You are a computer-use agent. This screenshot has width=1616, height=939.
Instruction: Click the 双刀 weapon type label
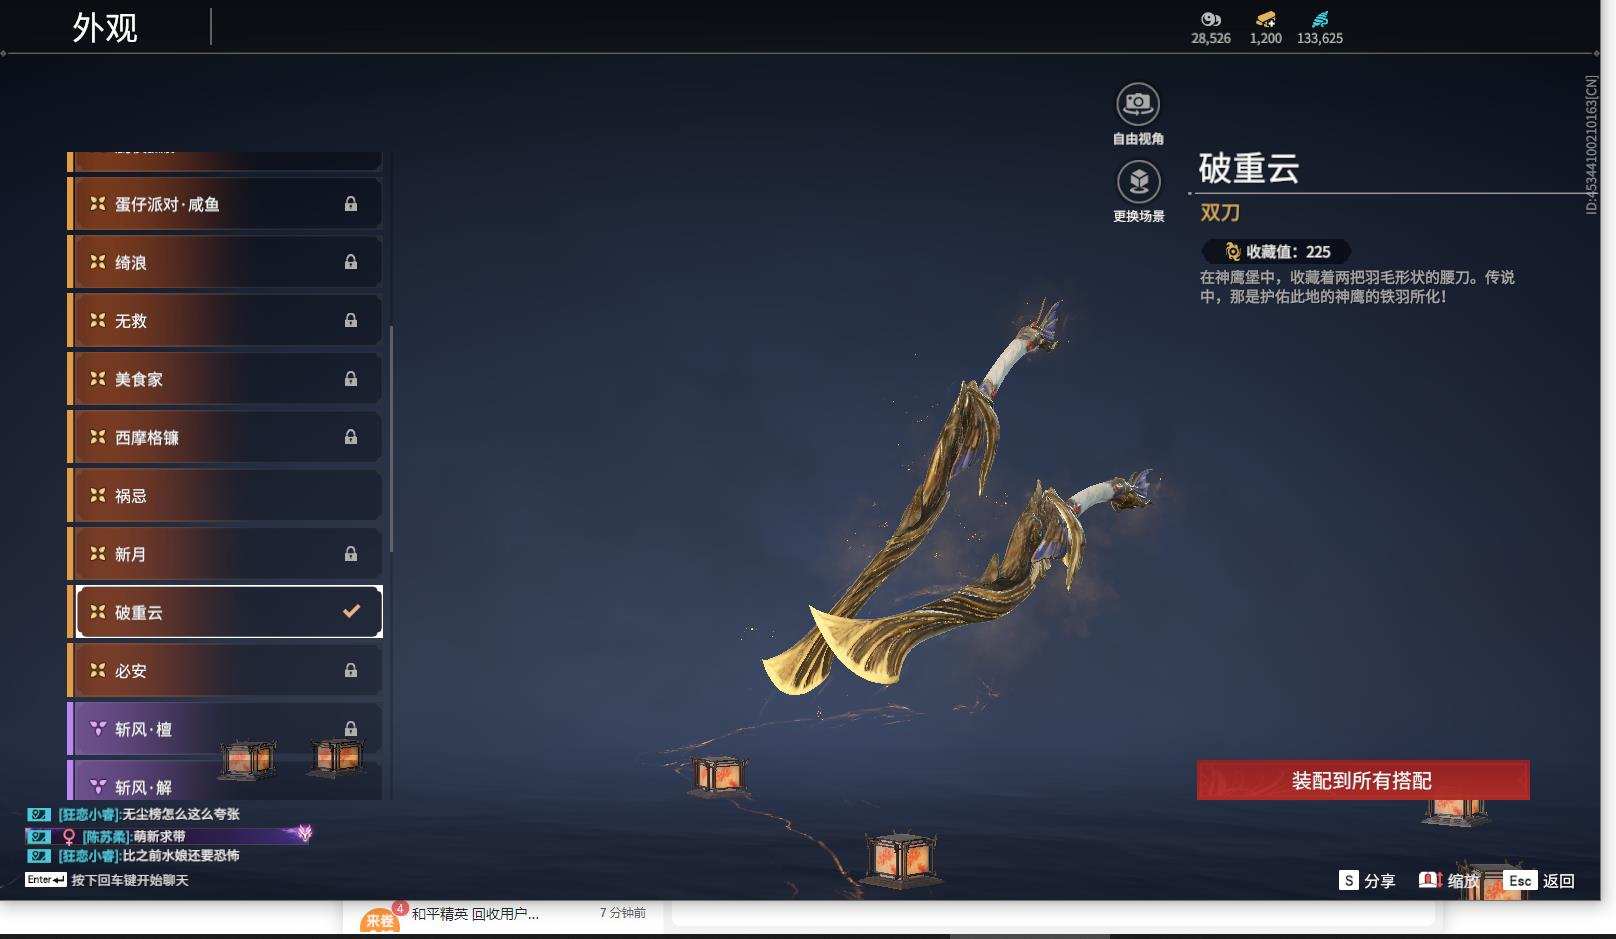pyautogui.click(x=1220, y=212)
